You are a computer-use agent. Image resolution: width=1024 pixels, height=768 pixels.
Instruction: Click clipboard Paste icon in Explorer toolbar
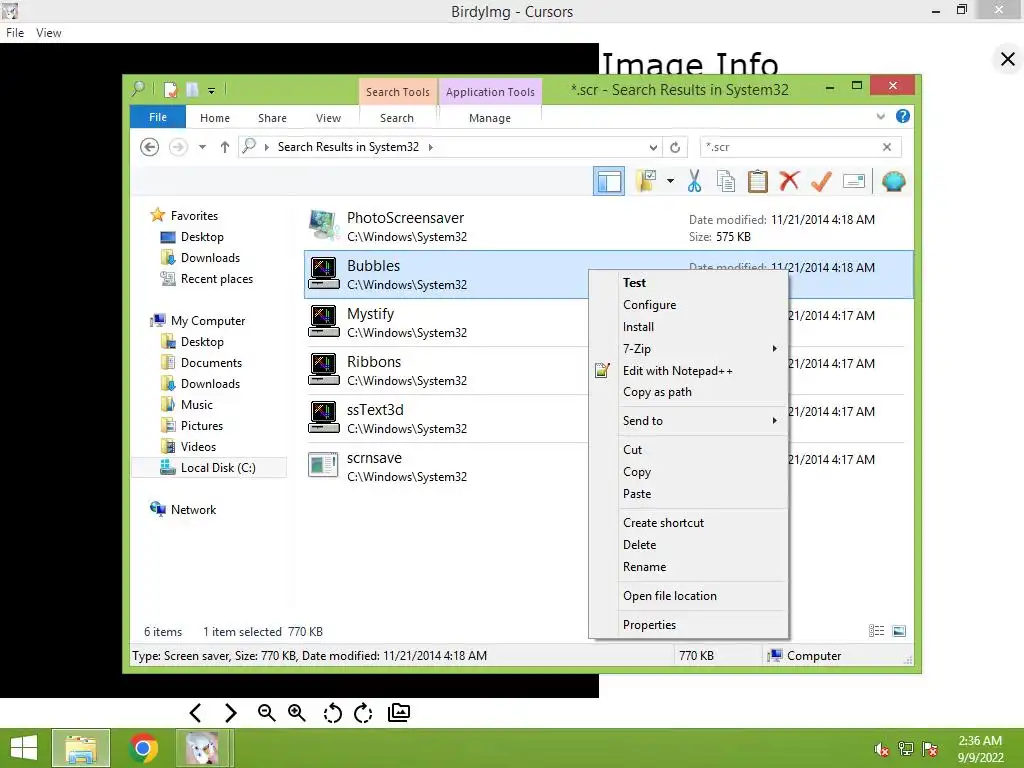click(758, 182)
